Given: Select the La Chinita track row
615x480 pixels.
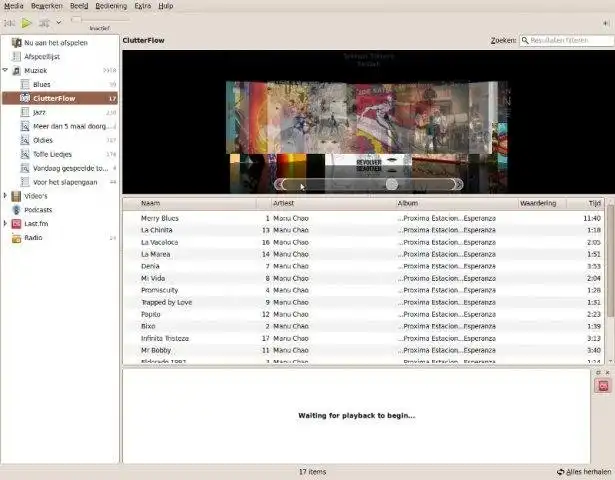Looking at the screenshot, I should coord(364,230).
